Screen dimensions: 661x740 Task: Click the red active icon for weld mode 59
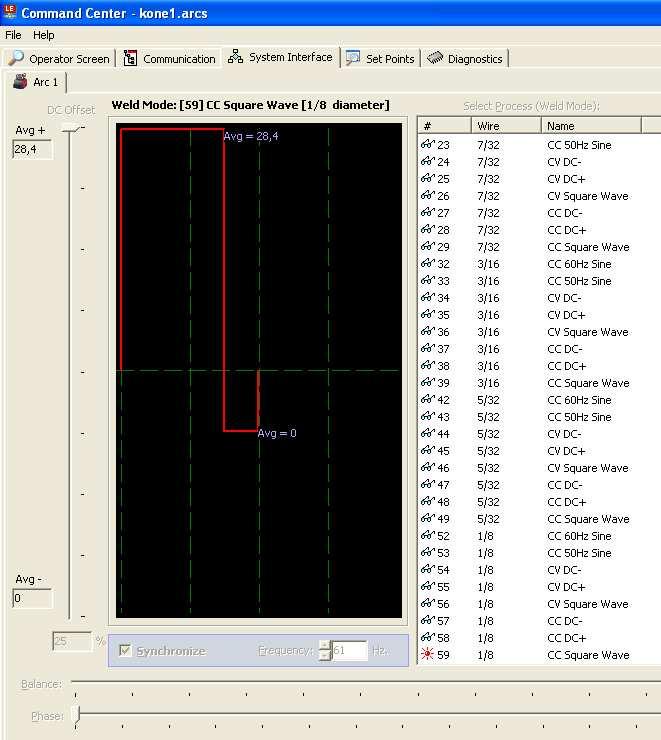point(427,654)
